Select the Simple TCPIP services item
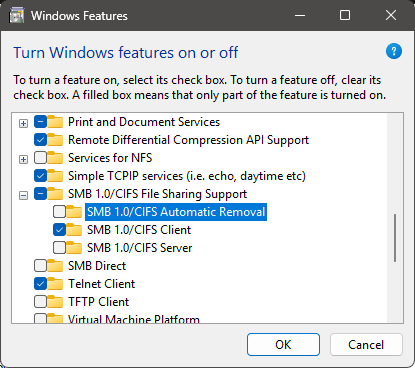This screenshot has height=368, width=415. pos(187,176)
